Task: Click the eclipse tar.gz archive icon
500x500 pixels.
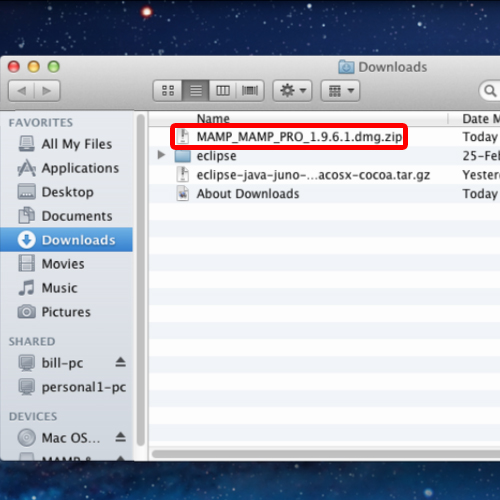Action: coord(183,175)
